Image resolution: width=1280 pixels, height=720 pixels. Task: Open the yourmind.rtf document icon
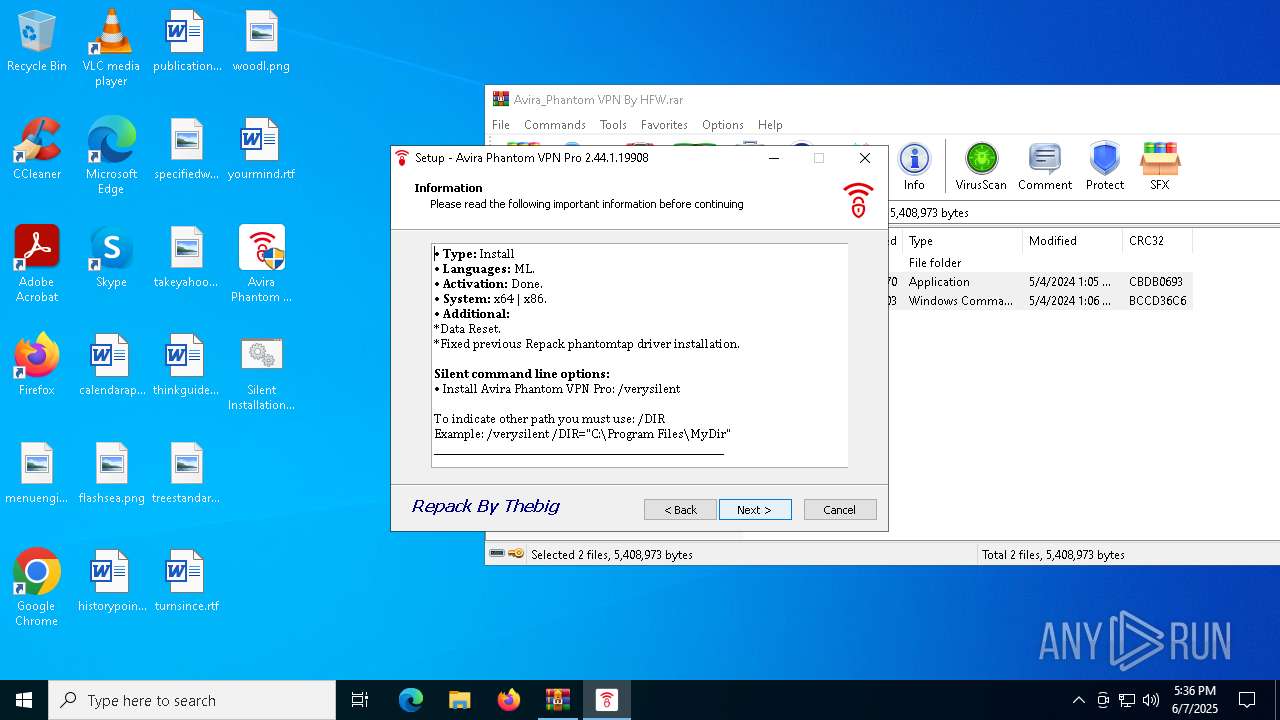pos(261,149)
